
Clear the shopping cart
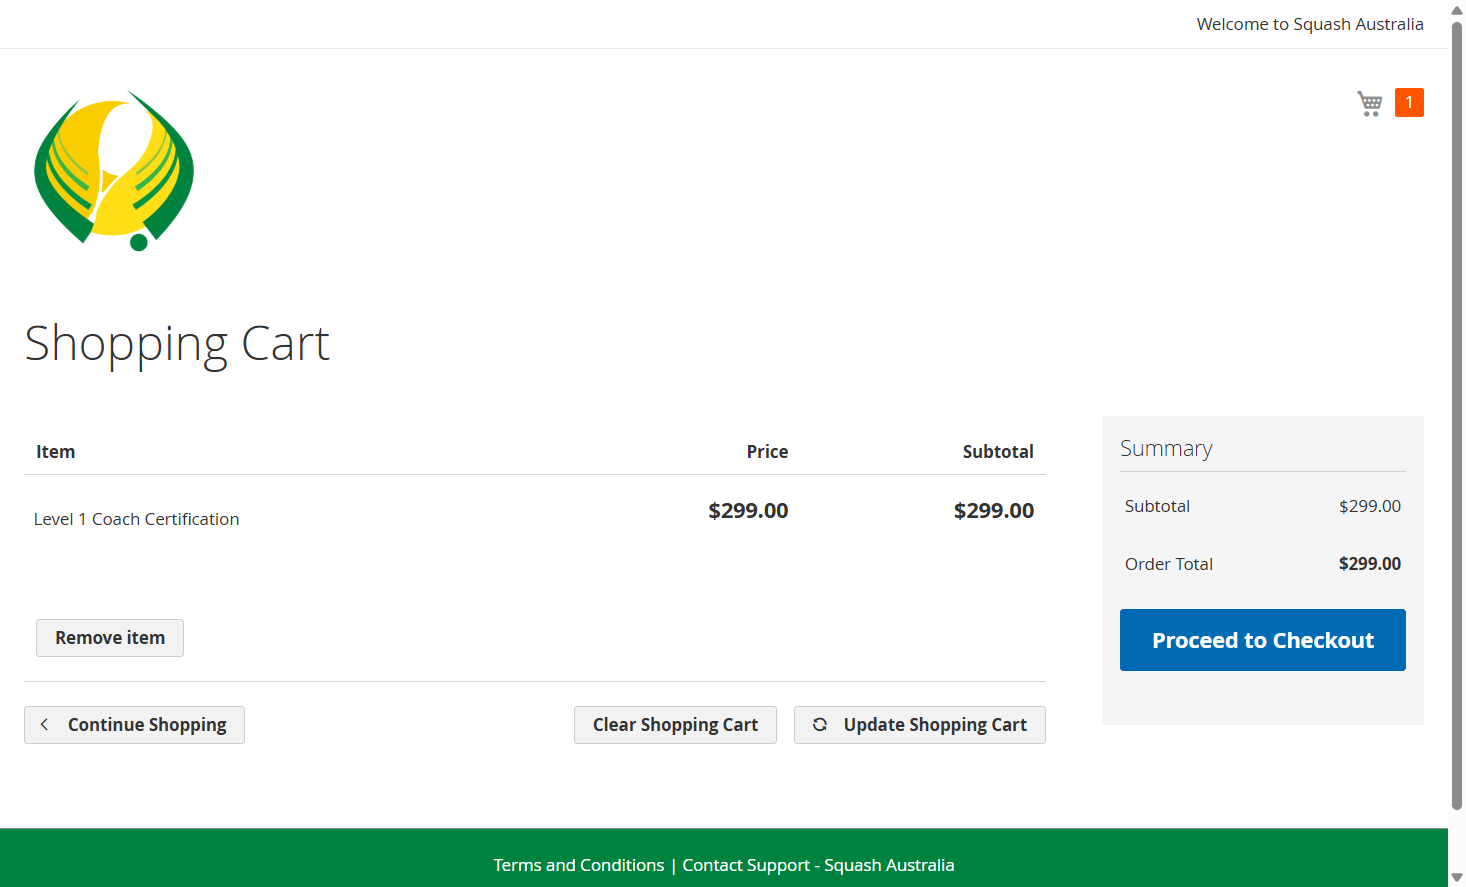tap(675, 725)
